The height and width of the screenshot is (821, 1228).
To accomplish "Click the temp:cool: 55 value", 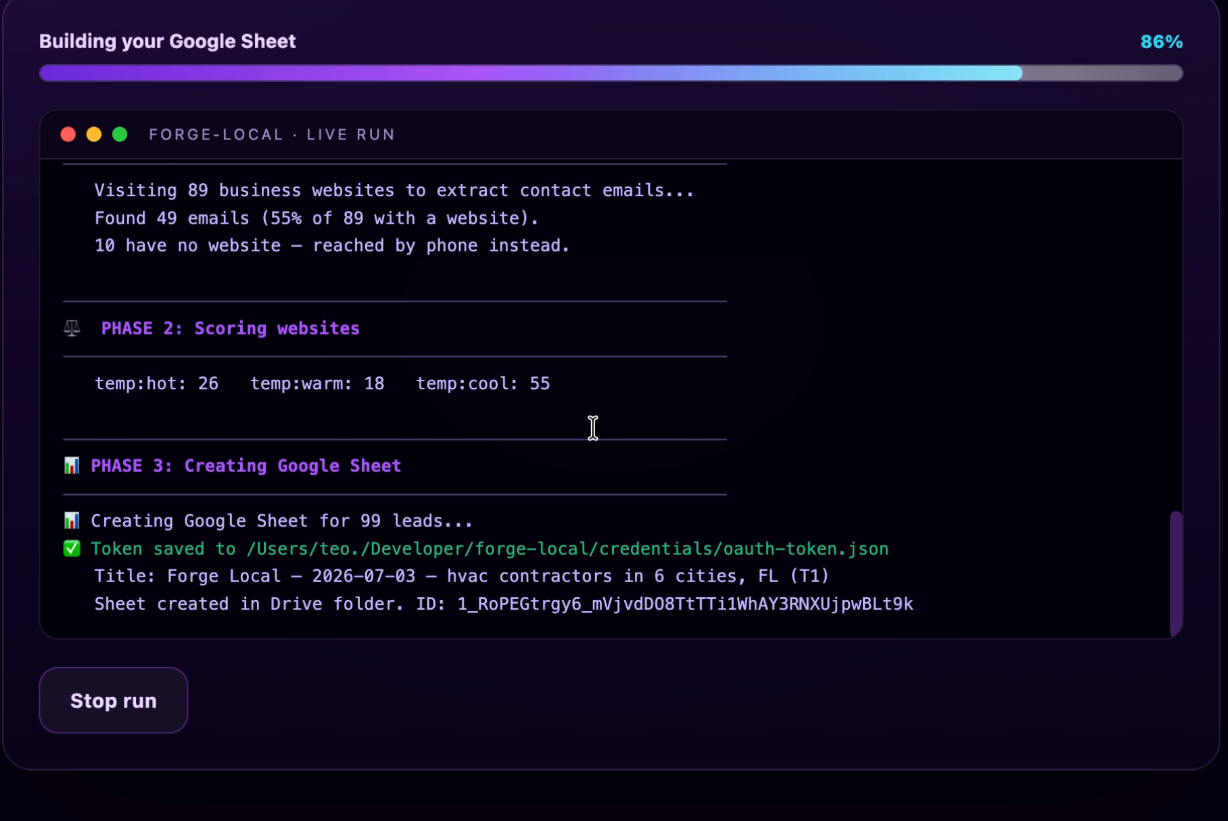I will tap(483, 383).
